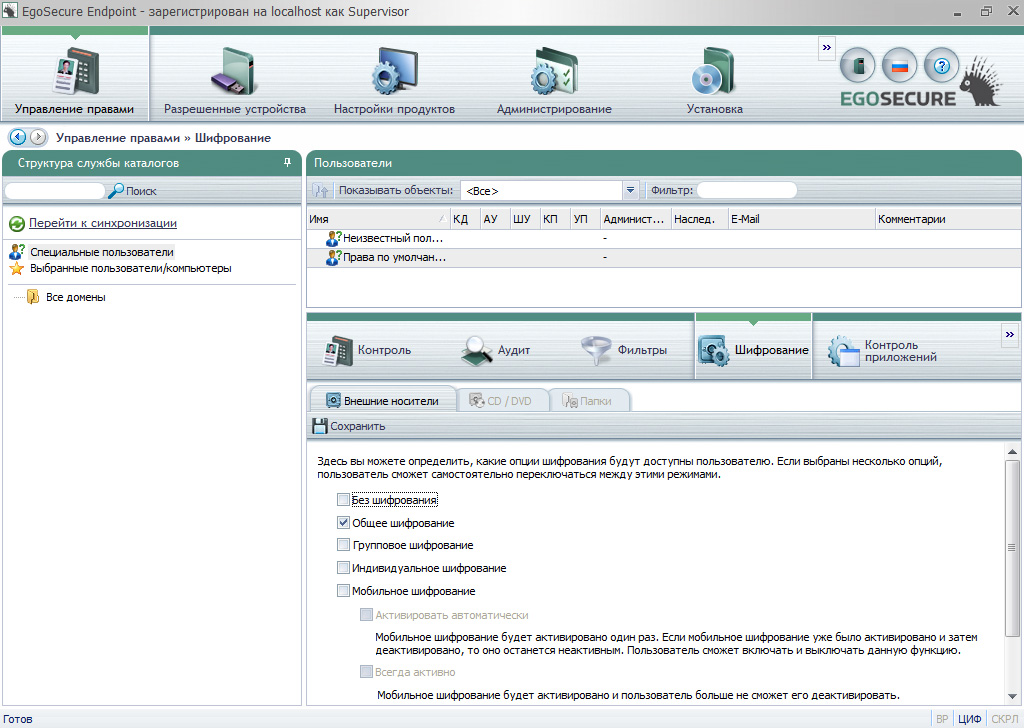Click the scrollbar up arrow
1024x728 pixels.
point(1012,451)
